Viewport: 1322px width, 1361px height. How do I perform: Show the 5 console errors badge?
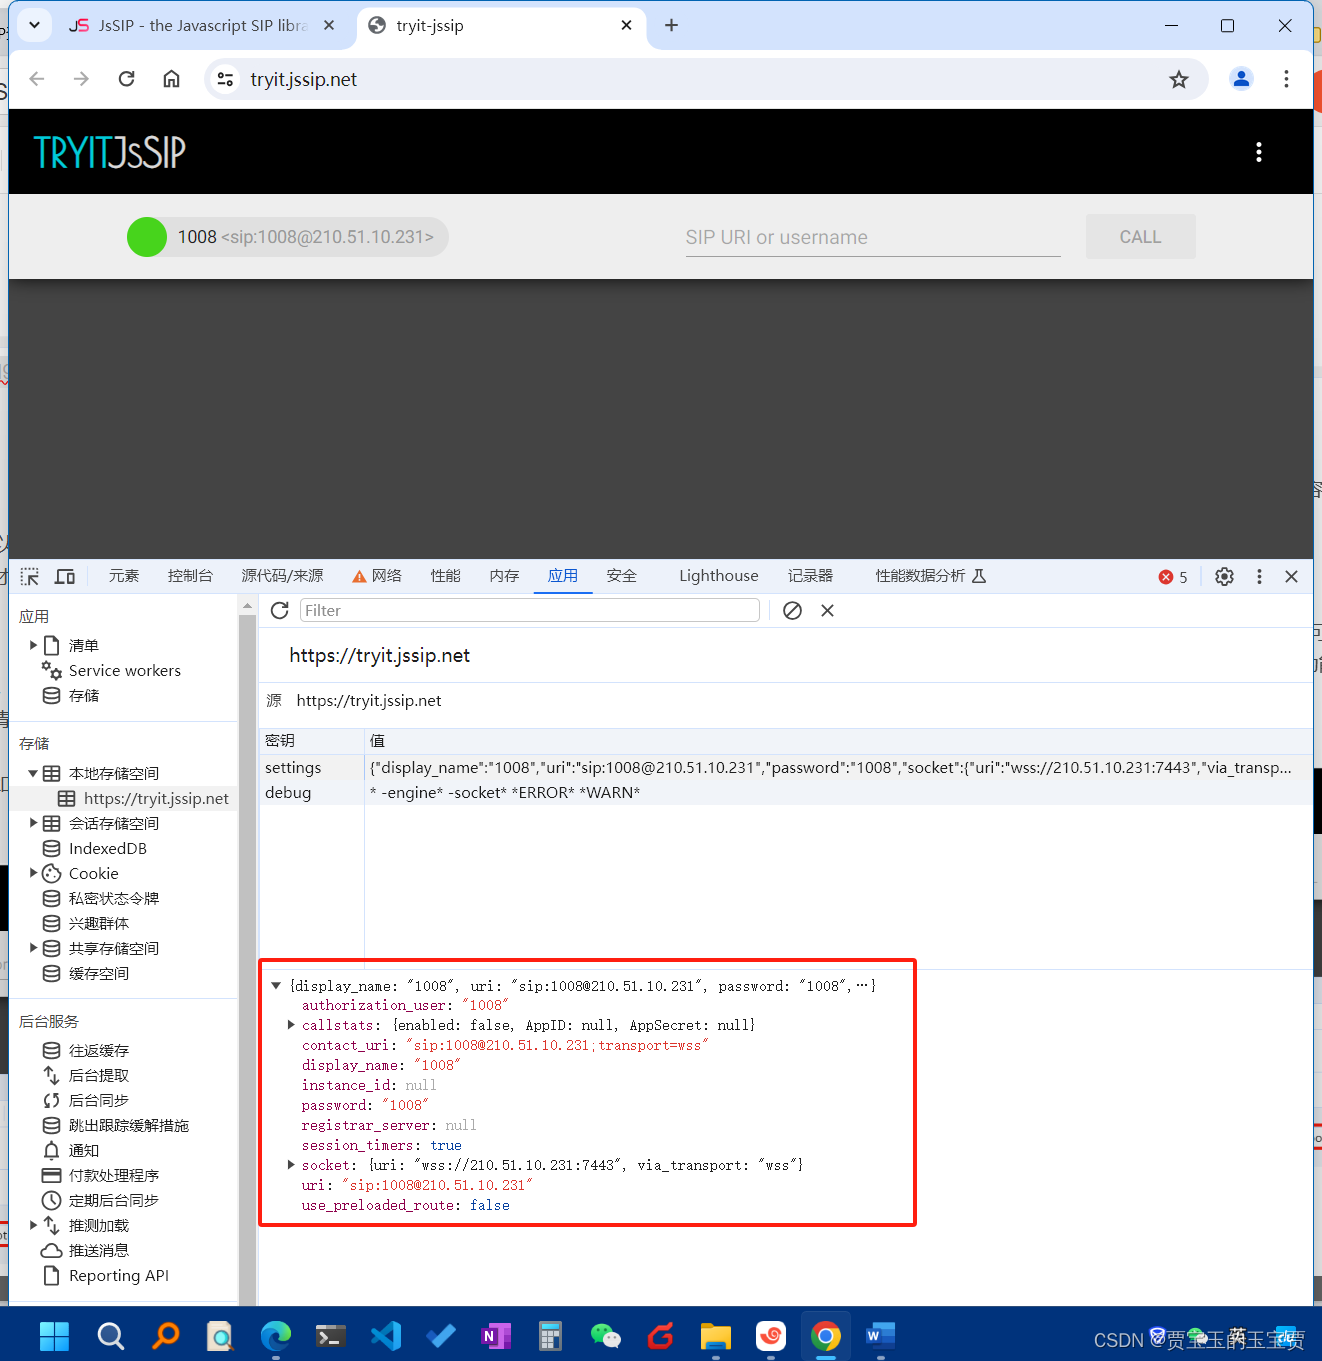(1173, 577)
